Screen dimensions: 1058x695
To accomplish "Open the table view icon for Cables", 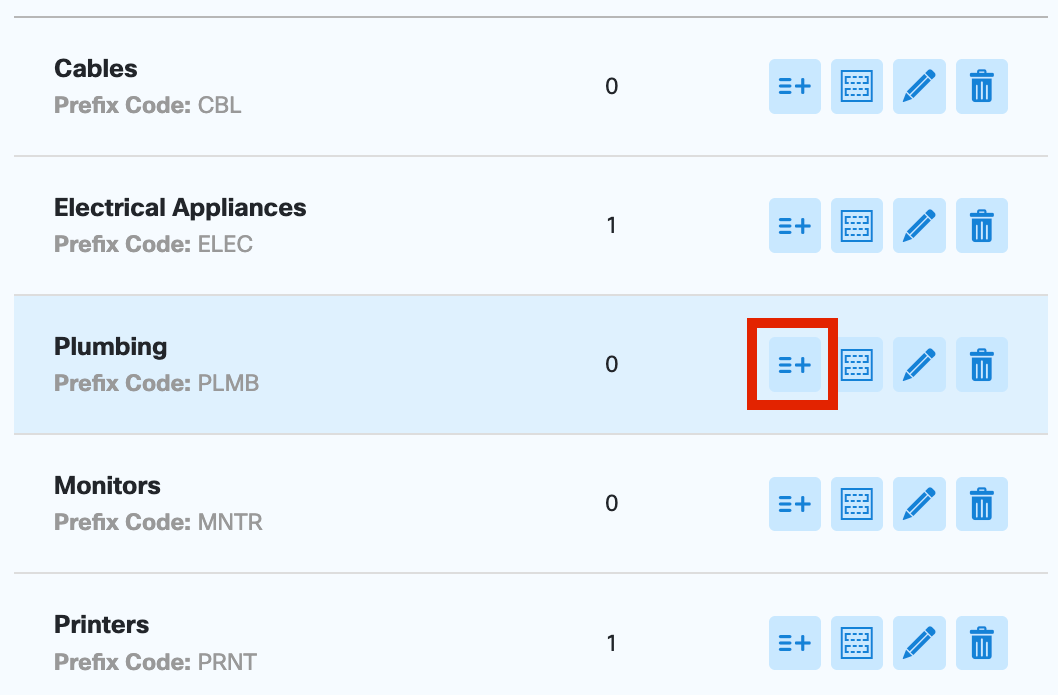I will [857, 86].
